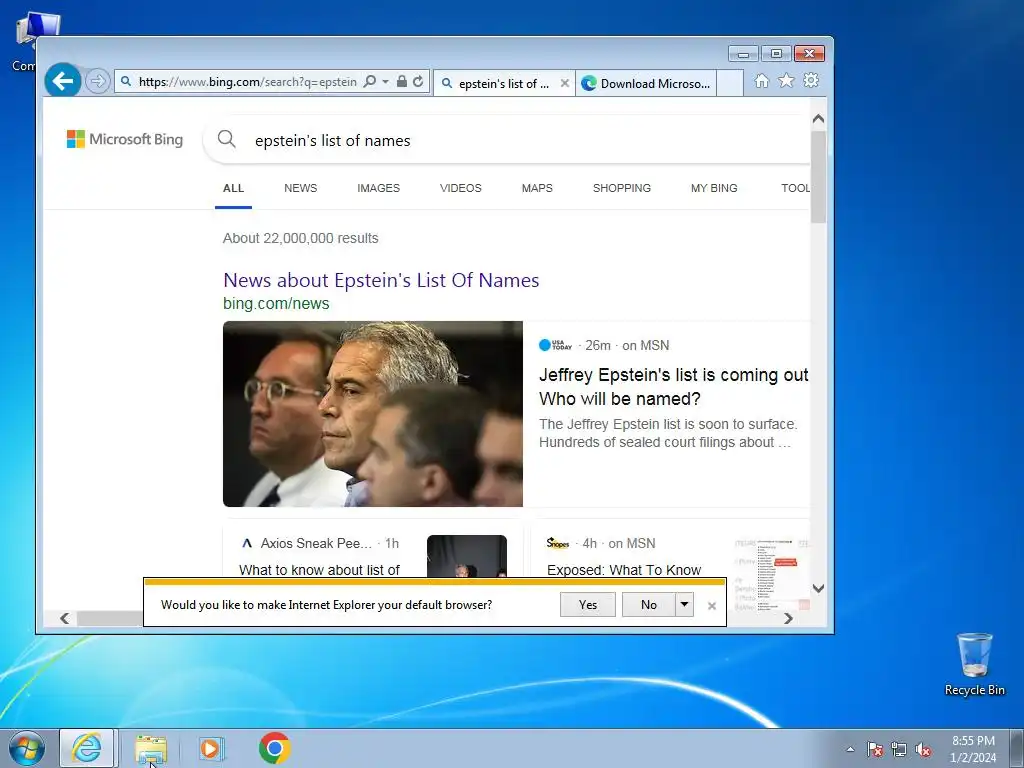
Task: Click the network tray icon
Action: [899, 749]
